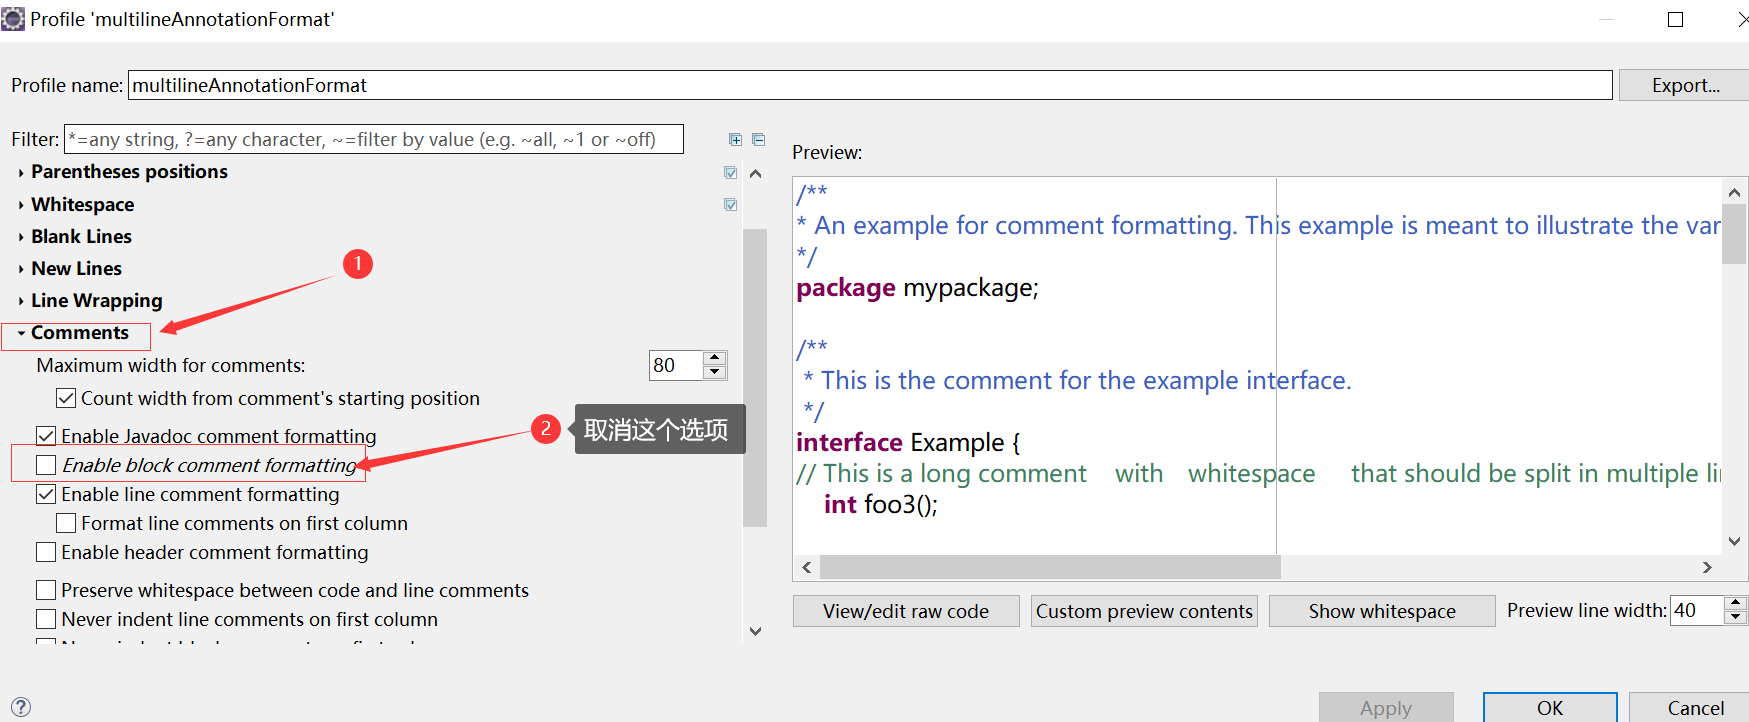
Task: Click the preview horizontal scroll right arrow
Action: pos(1707,567)
